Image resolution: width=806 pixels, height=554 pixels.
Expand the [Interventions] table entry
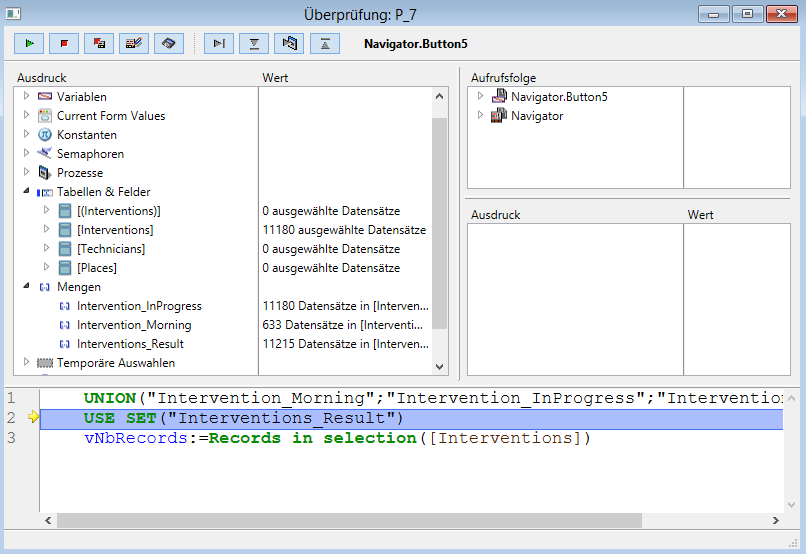pos(47,230)
